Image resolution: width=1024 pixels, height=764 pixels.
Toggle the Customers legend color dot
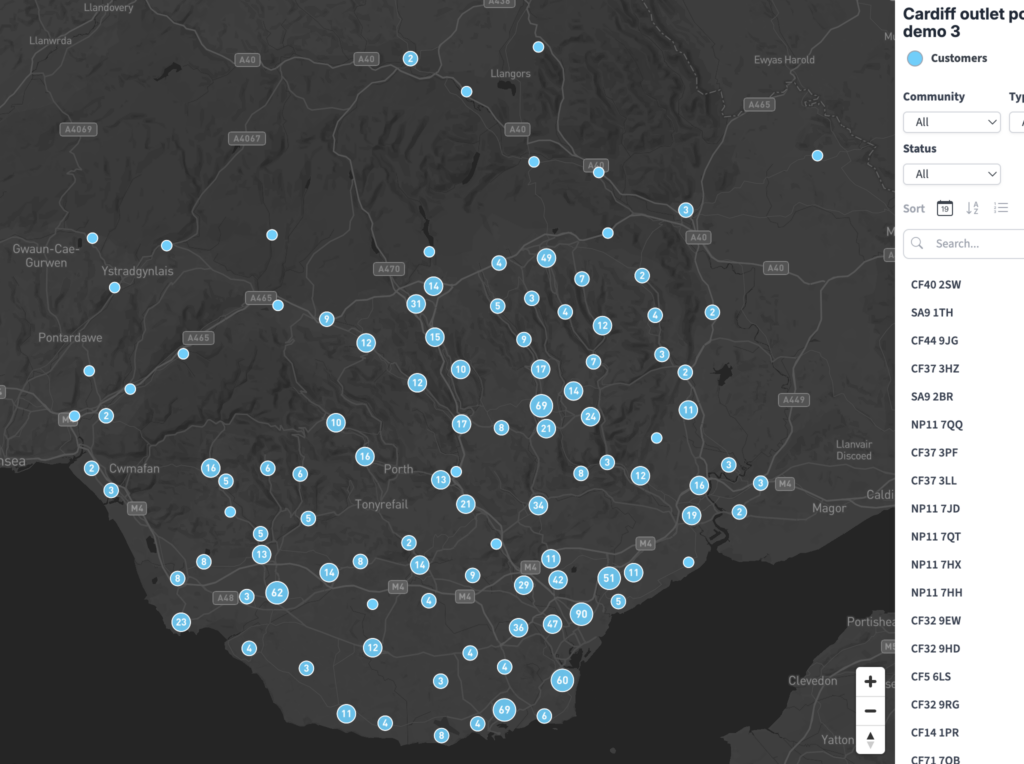point(914,58)
